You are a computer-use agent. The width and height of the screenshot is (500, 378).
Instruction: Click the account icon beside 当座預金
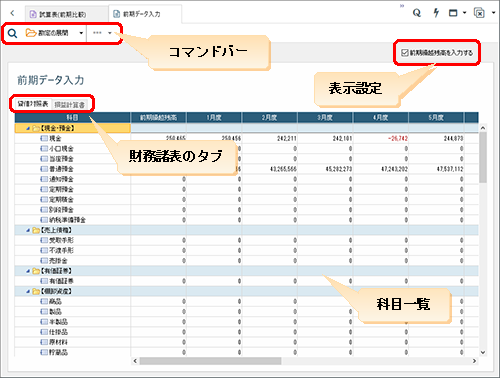point(44,159)
